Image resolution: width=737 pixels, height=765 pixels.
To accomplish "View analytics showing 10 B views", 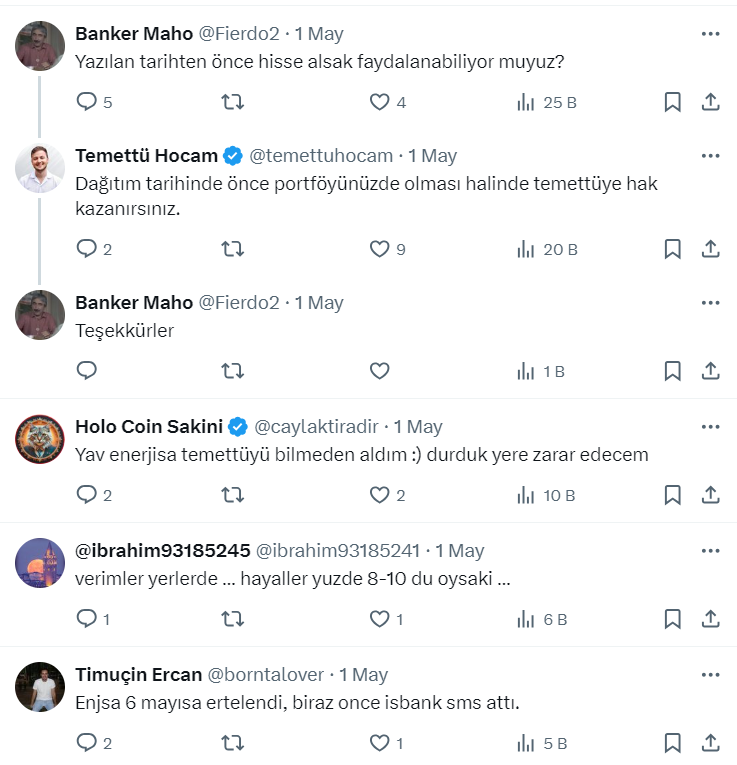I will [546, 495].
